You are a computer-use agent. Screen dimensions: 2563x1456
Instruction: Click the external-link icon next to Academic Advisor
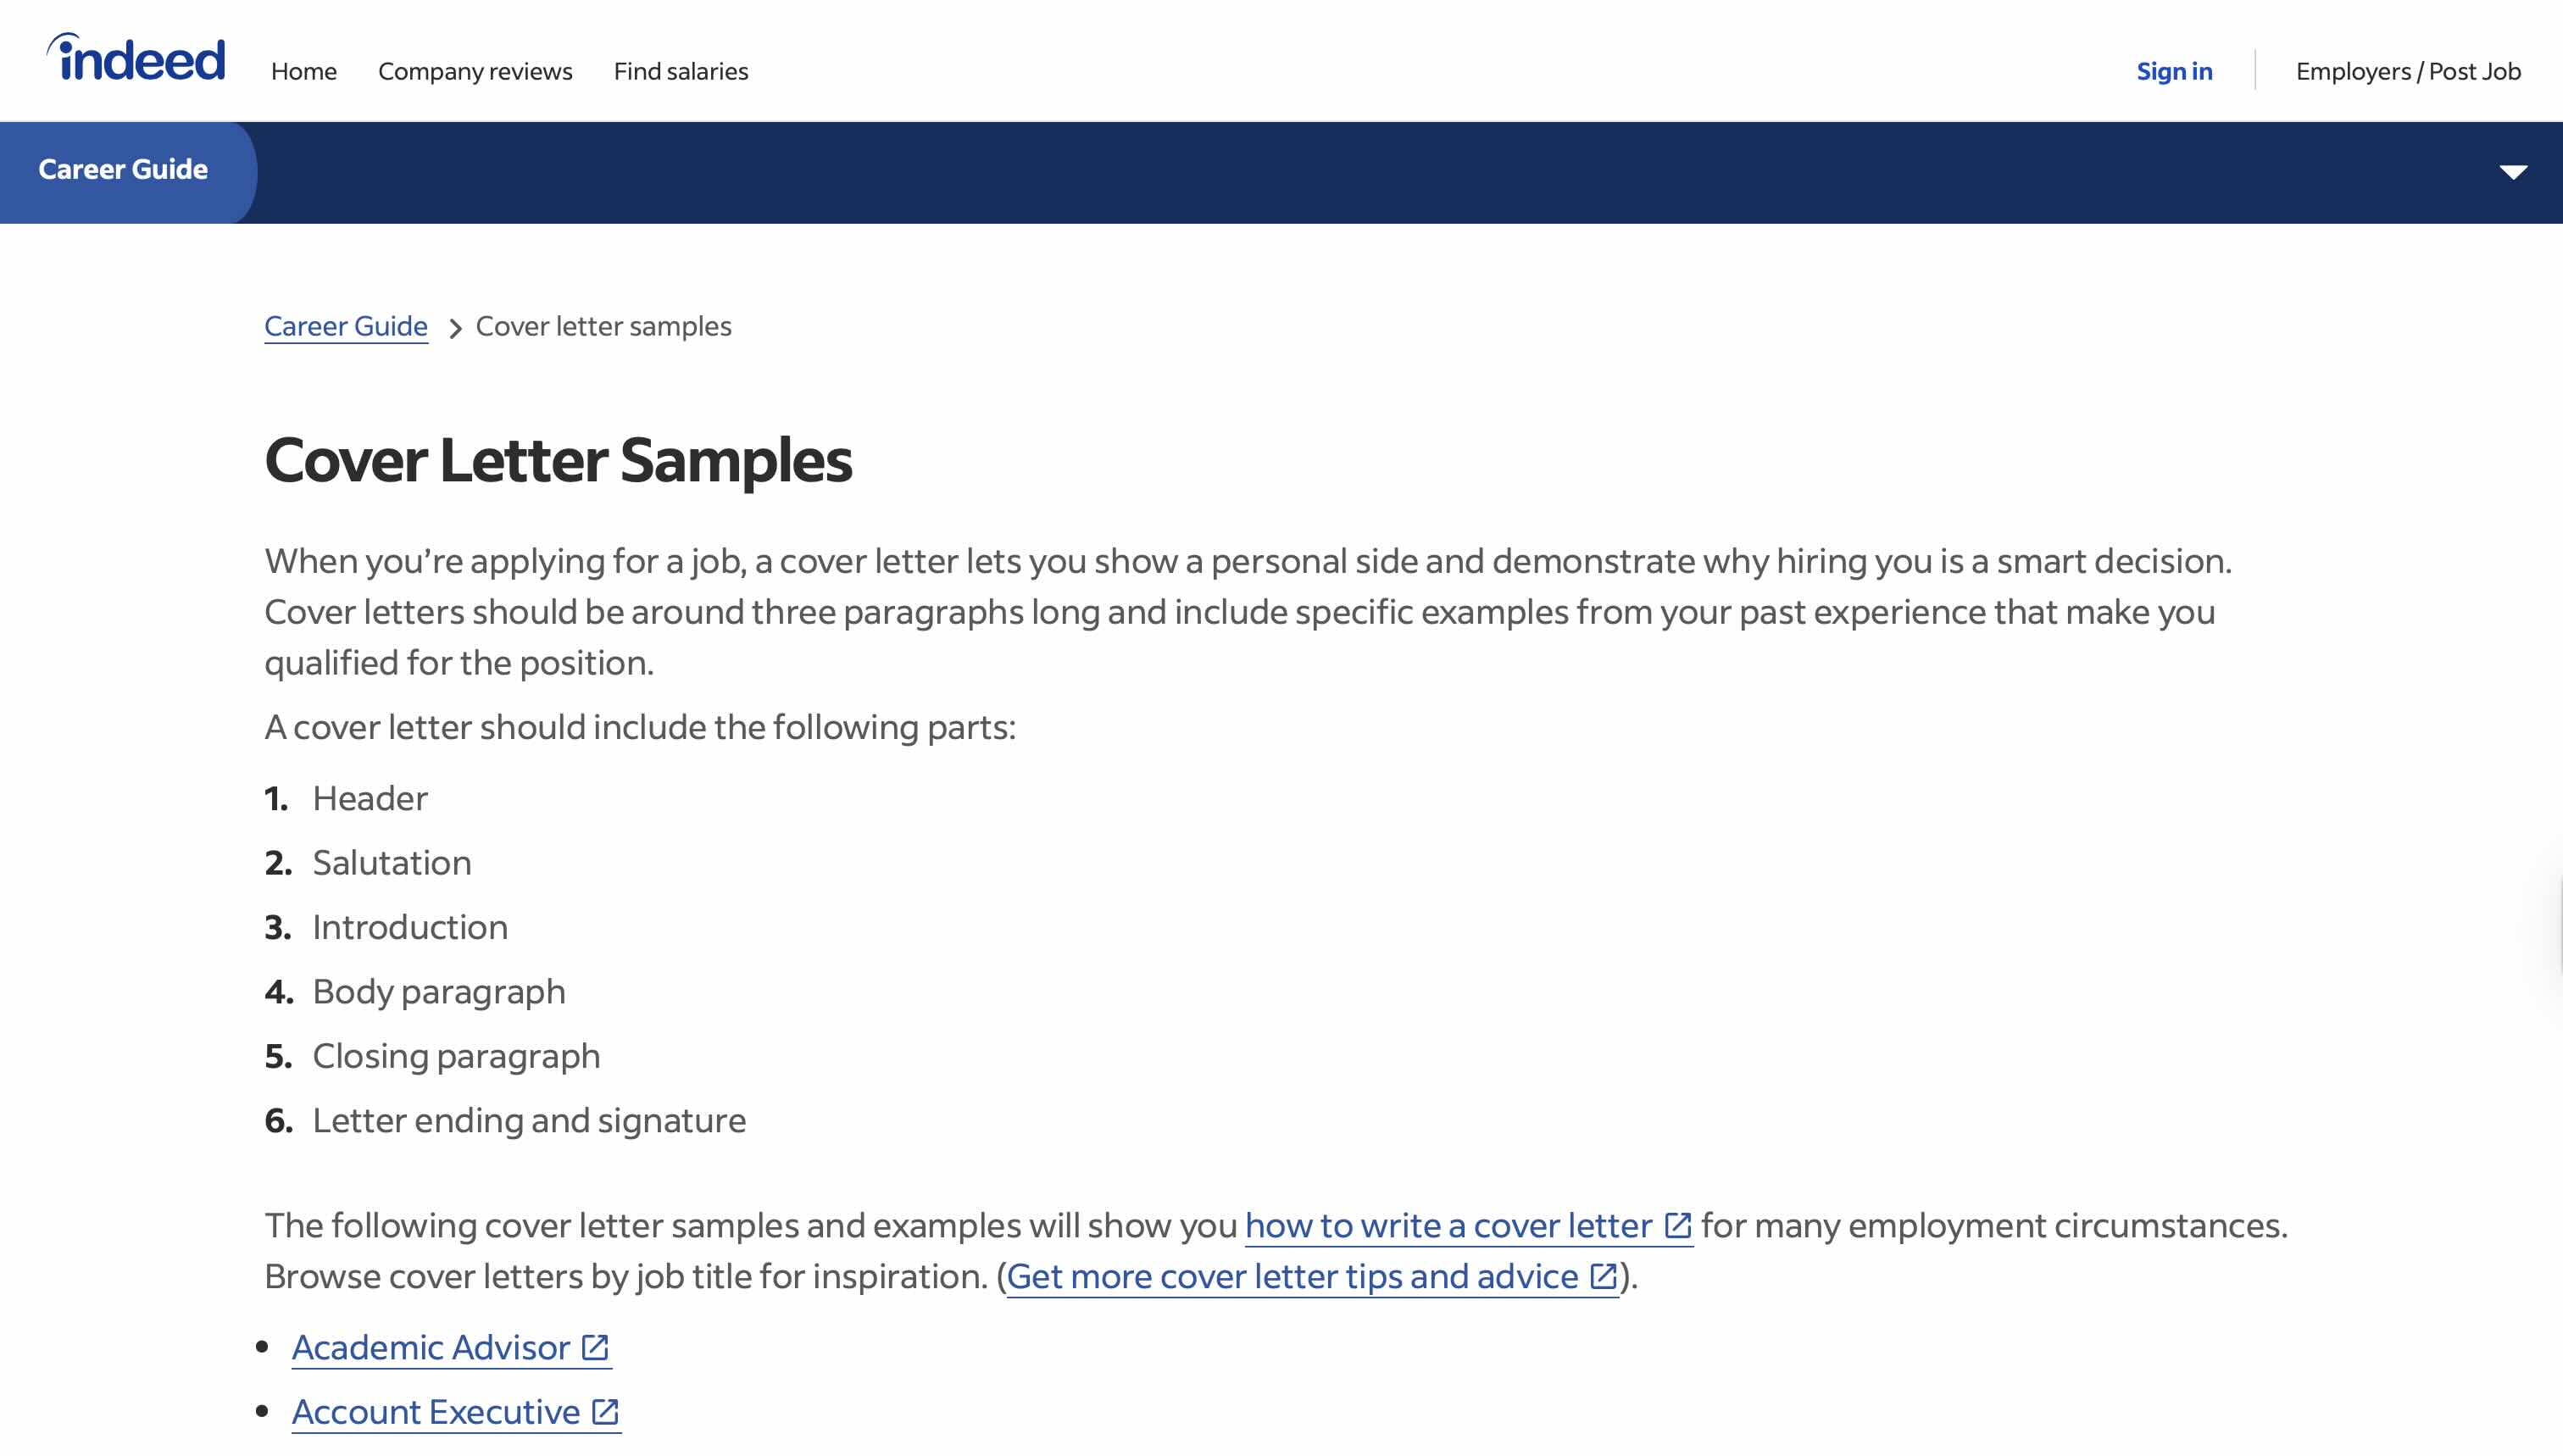595,1348
